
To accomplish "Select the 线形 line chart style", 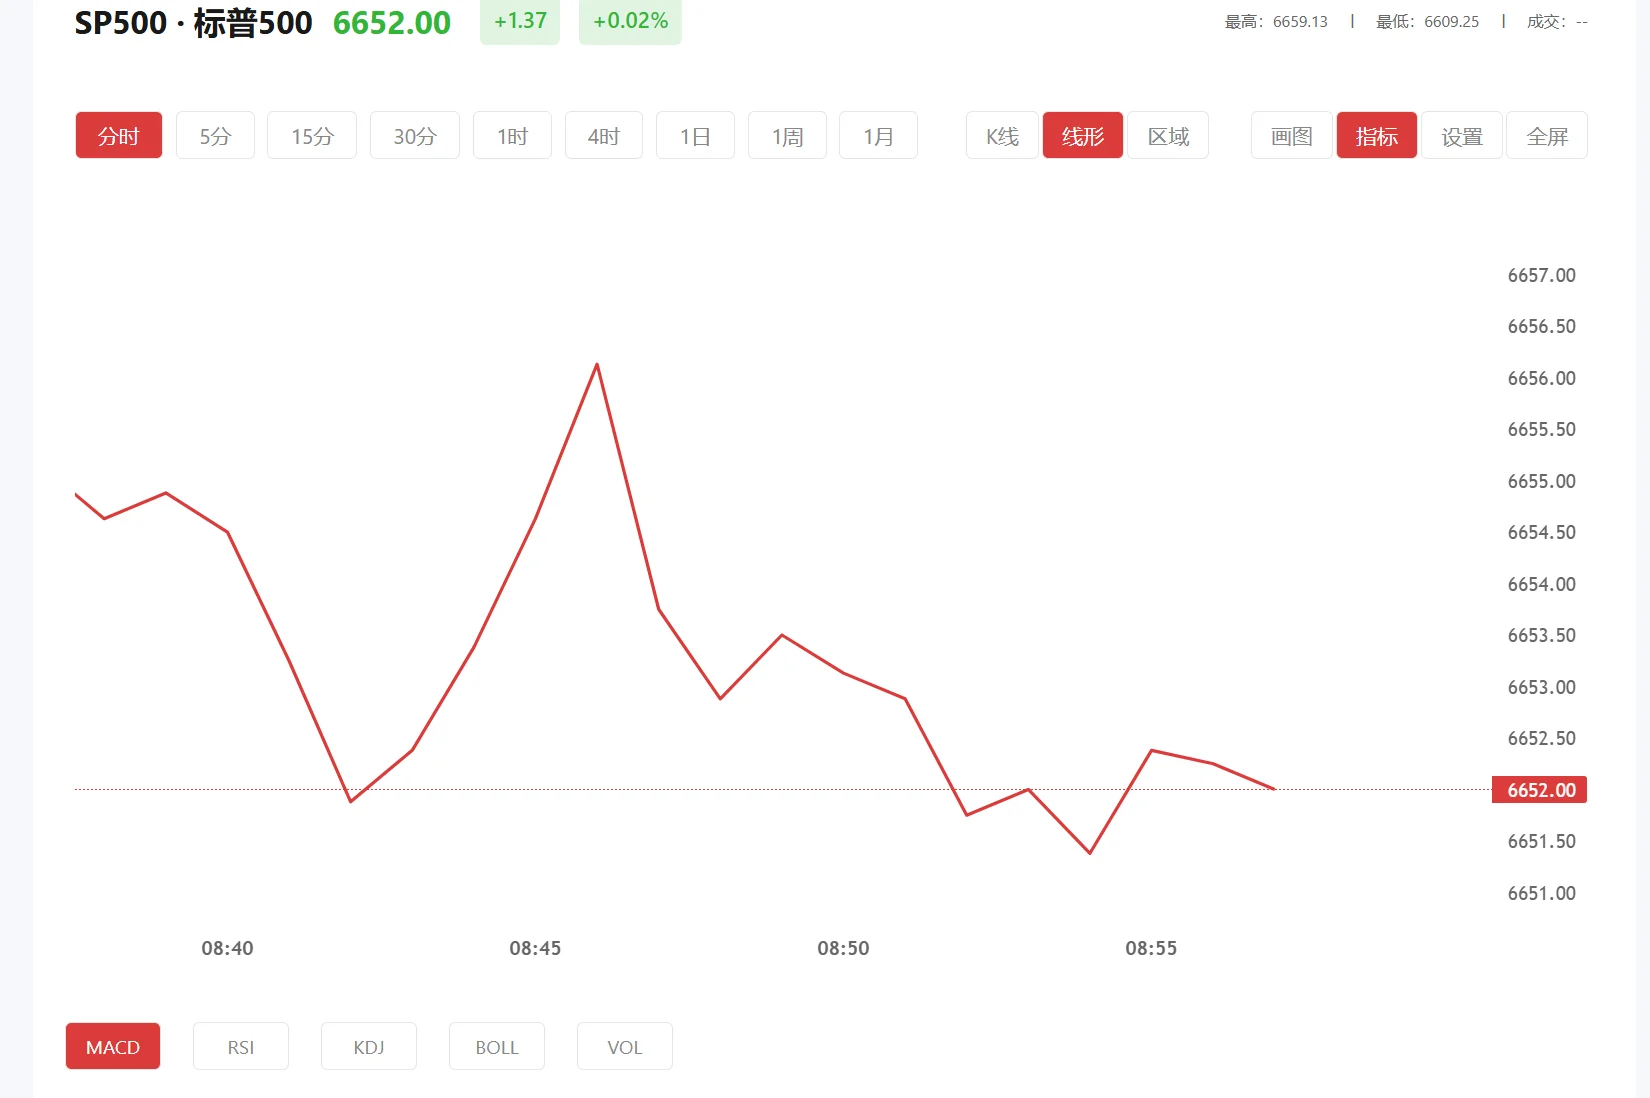I will (1082, 135).
